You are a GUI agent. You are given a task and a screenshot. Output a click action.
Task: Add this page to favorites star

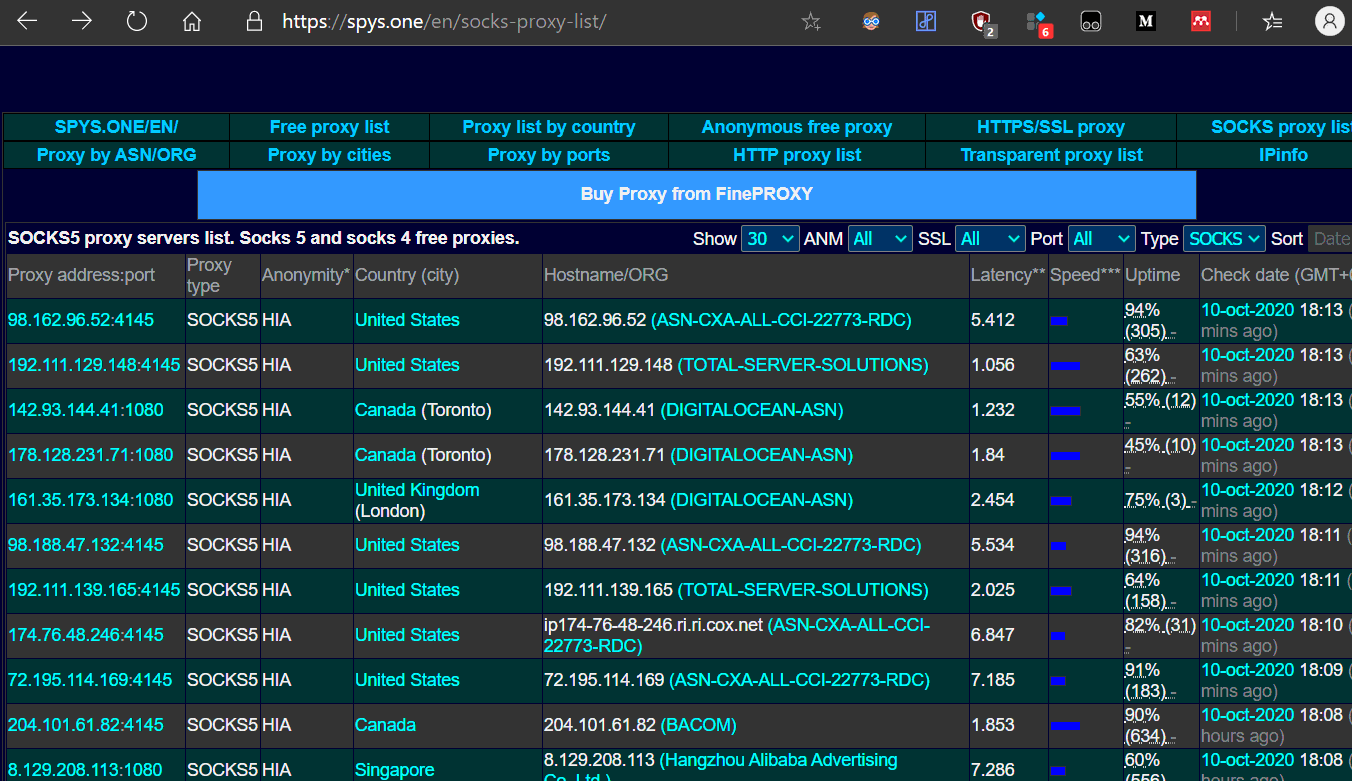(x=811, y=21)
